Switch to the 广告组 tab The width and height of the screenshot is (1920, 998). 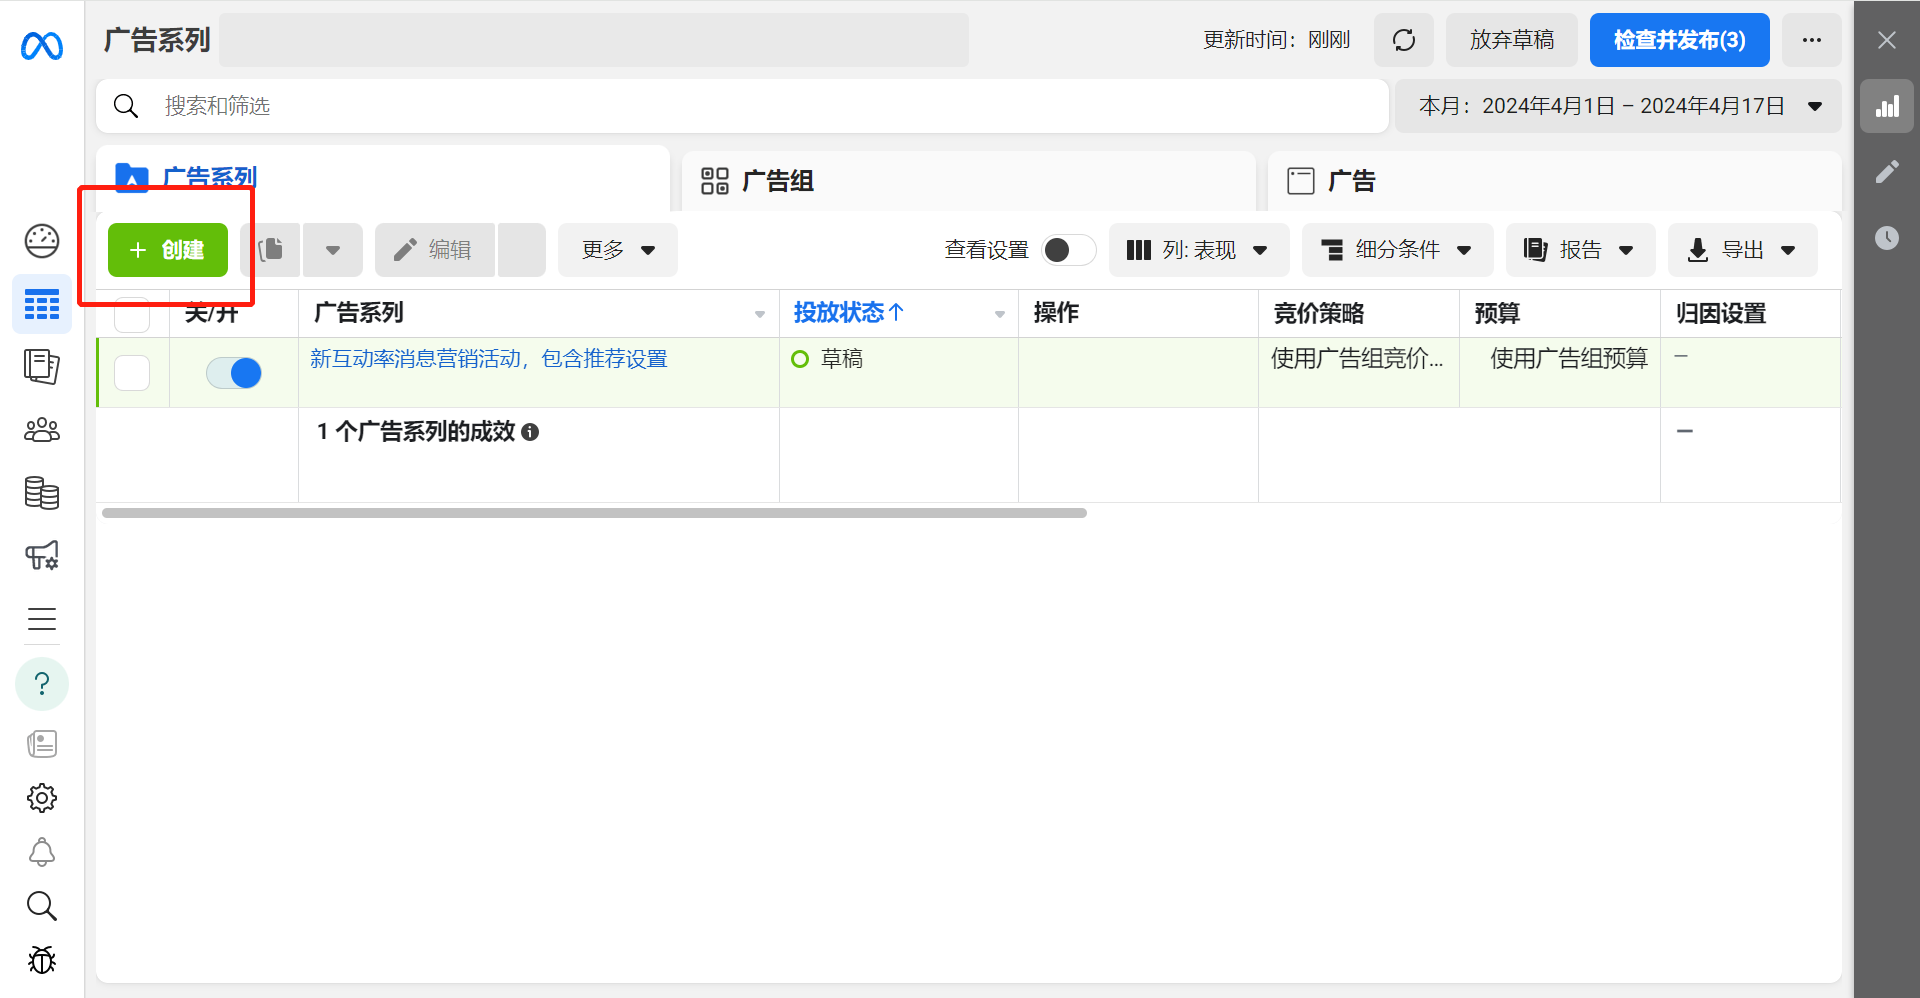777,181
